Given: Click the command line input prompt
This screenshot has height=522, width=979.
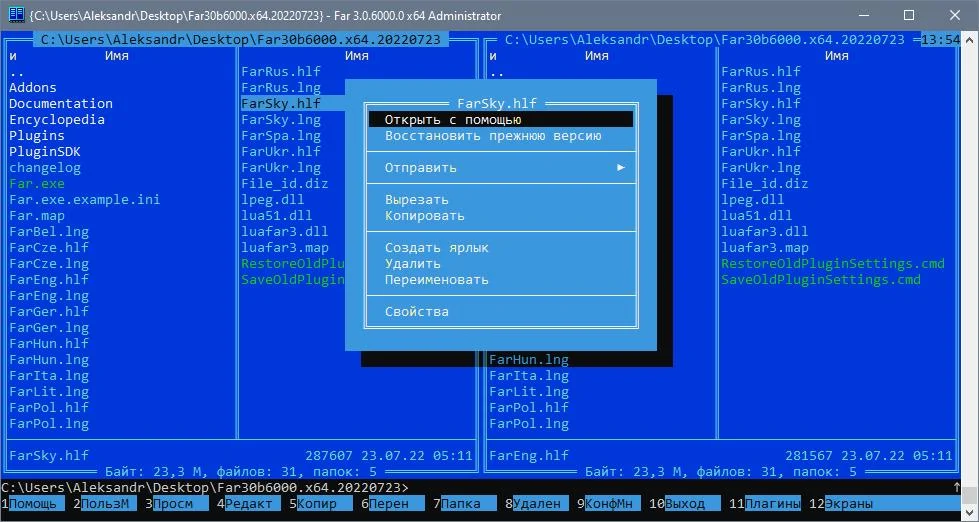Looking at the screenshot, I should point(600,487).
